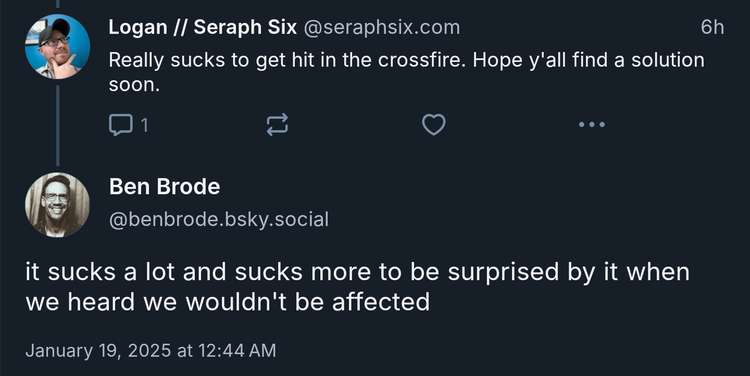Open Logan's post about the crossfire
The width and height of the screenshot is (750, 376).
click(x=407, y=72)
